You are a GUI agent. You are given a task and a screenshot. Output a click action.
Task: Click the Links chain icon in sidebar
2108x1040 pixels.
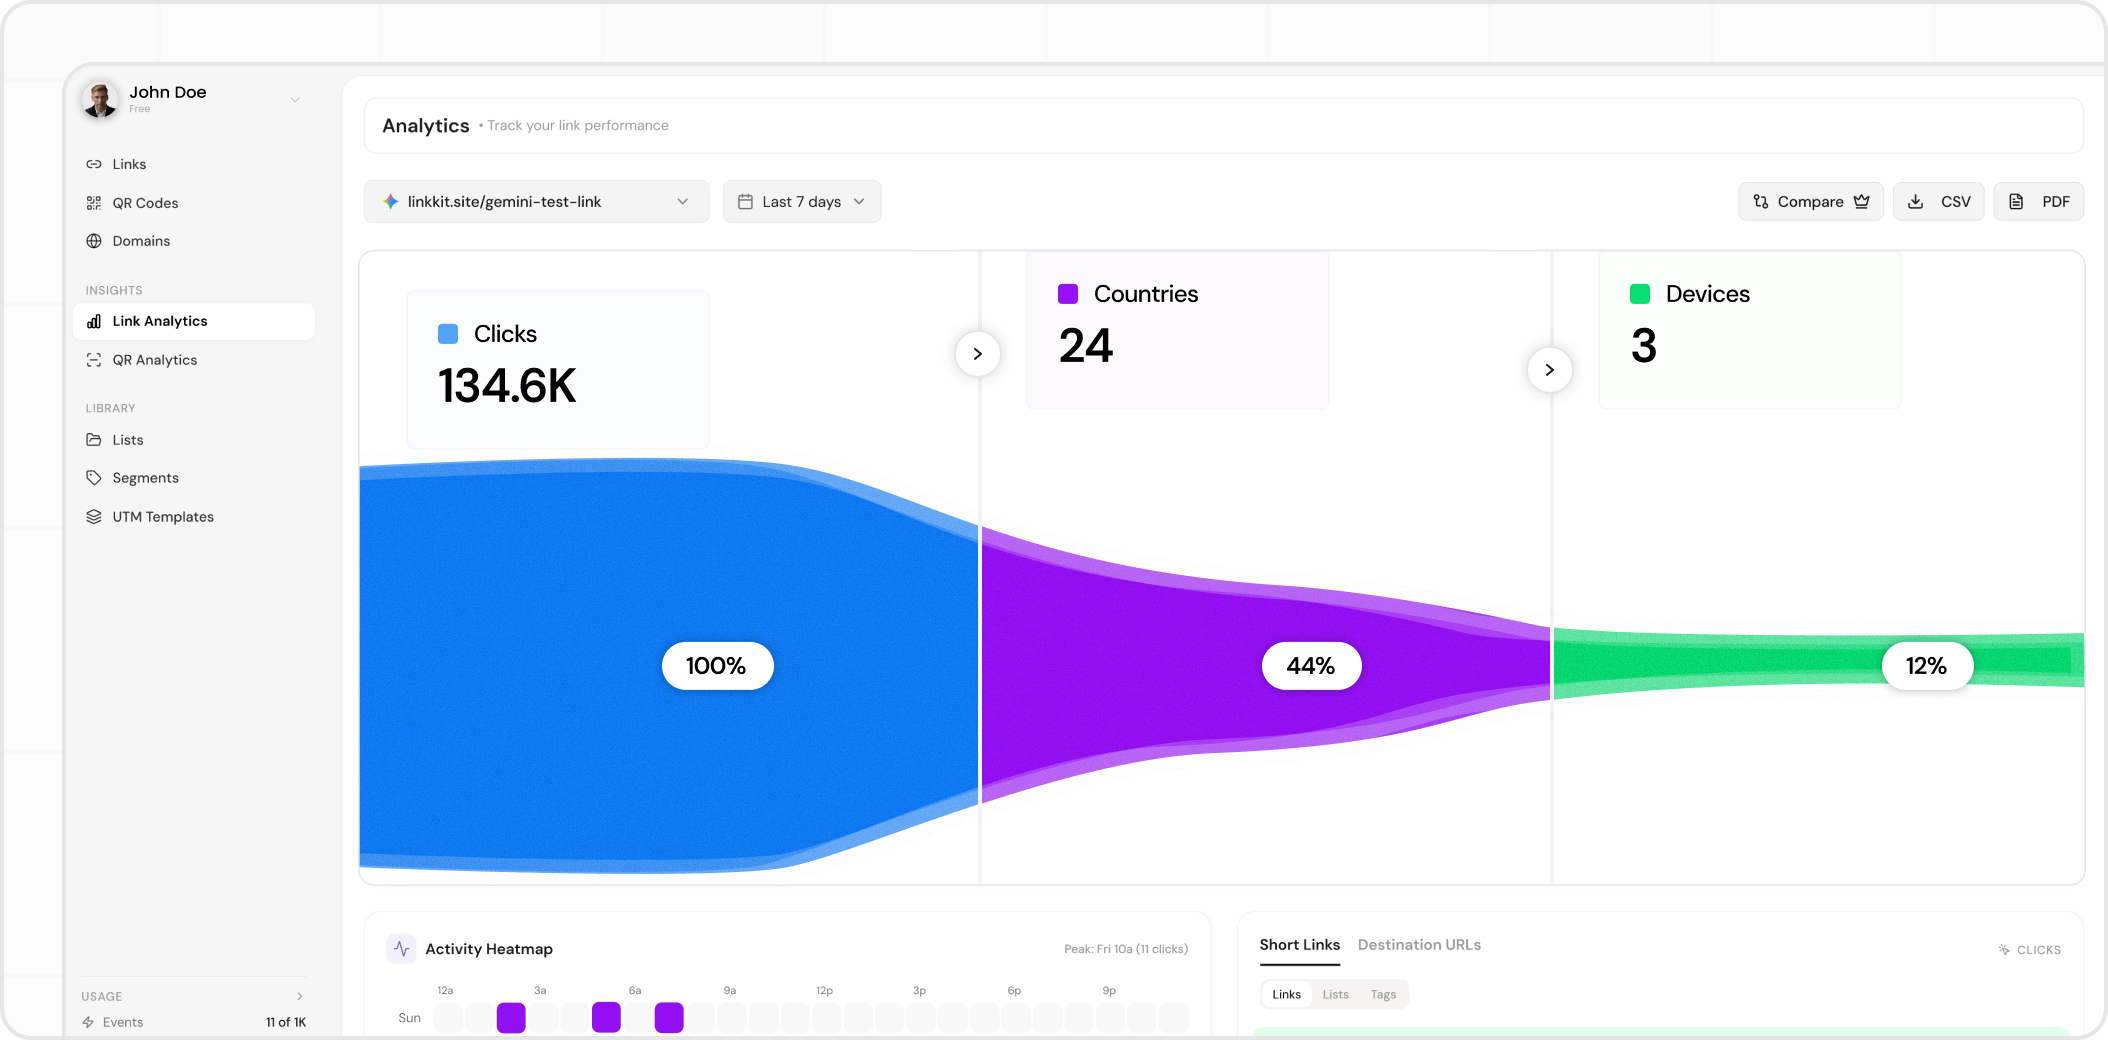94,164
